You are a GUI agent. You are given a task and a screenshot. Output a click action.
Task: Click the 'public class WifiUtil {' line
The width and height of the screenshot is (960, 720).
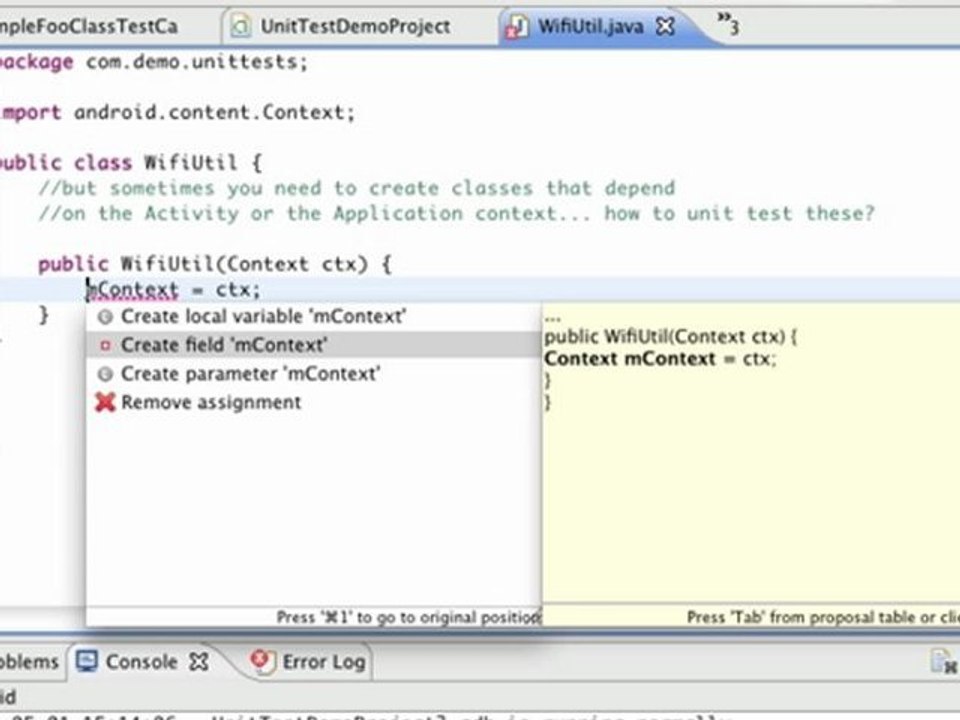pyautogui.click(x=131, y=163)
